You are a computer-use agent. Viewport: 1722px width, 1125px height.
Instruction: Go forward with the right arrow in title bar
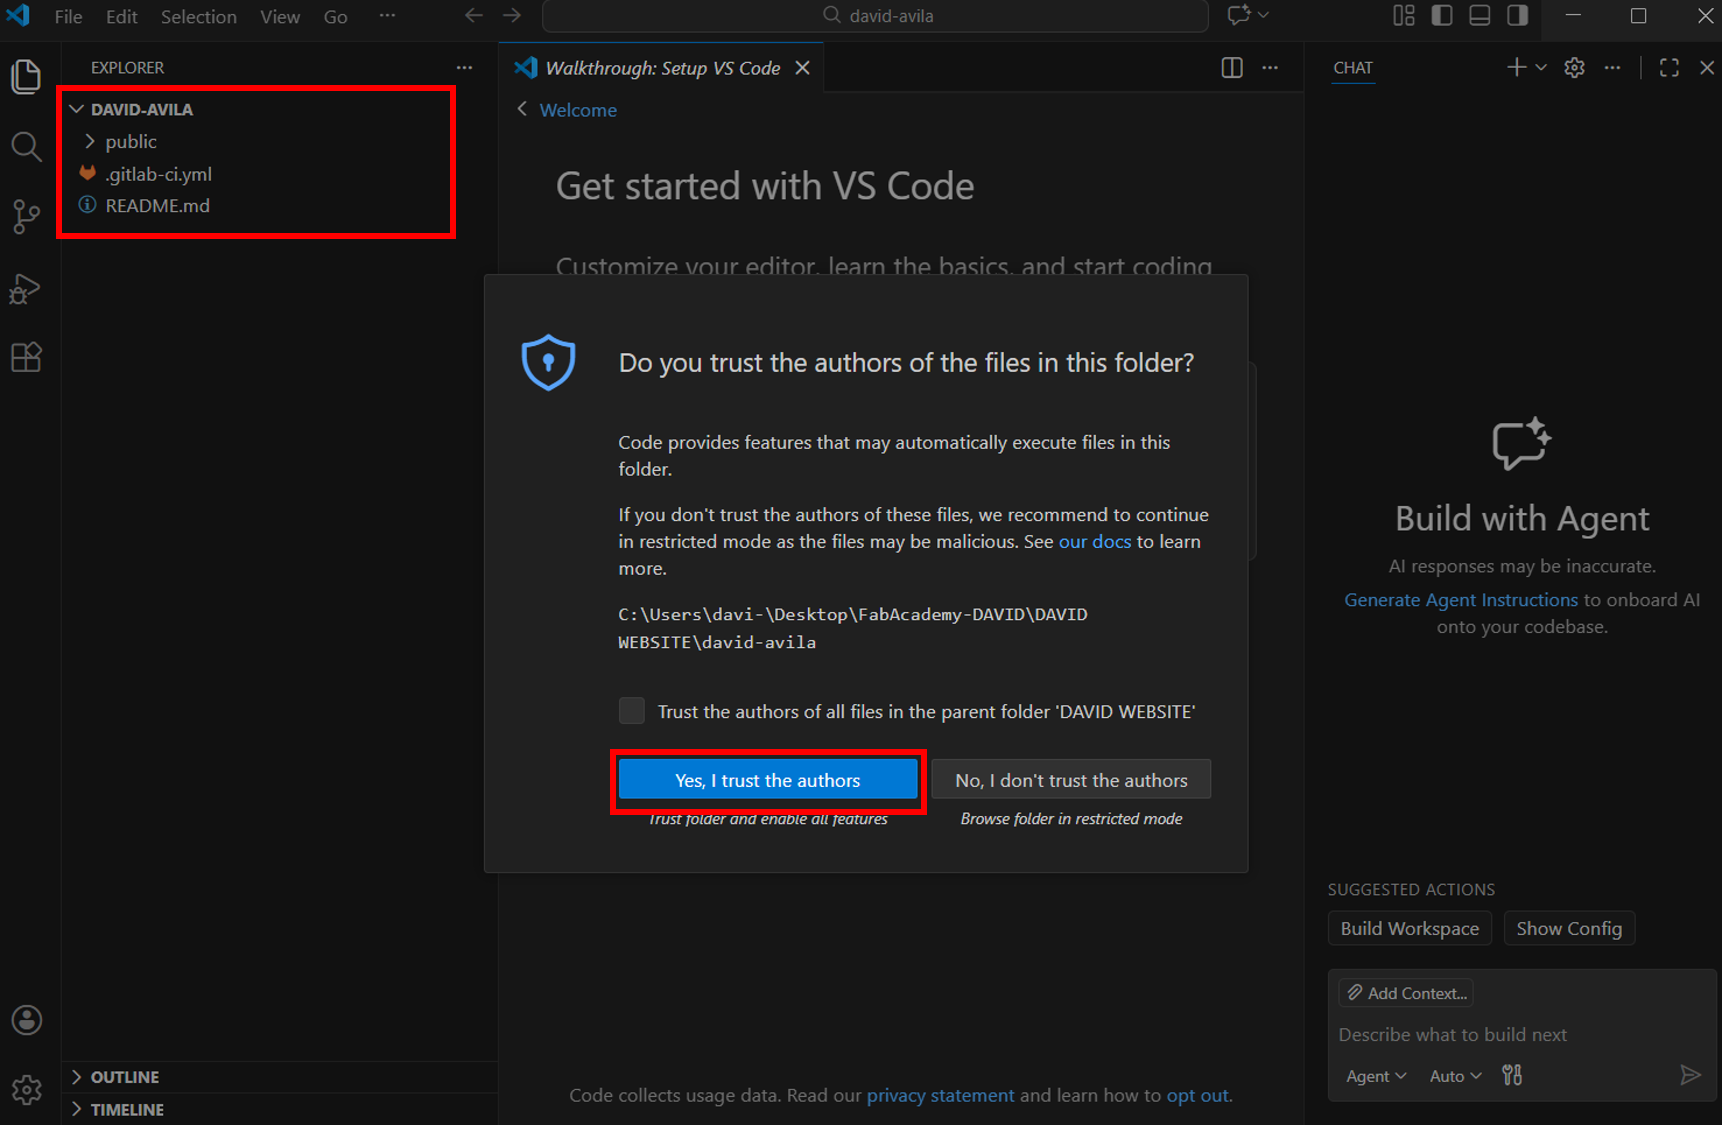point(512,16)
